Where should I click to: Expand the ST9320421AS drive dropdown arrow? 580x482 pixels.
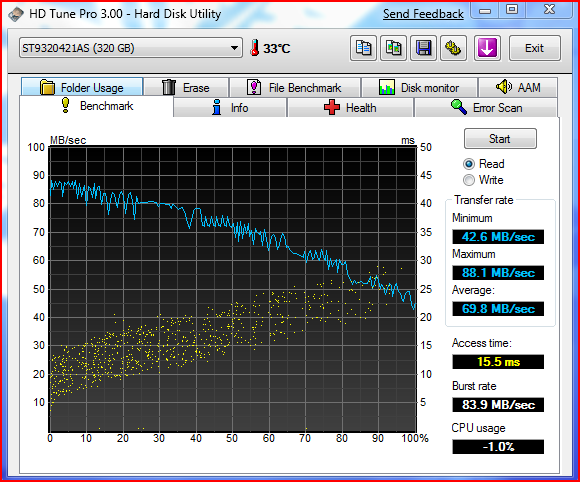[234, 48]
